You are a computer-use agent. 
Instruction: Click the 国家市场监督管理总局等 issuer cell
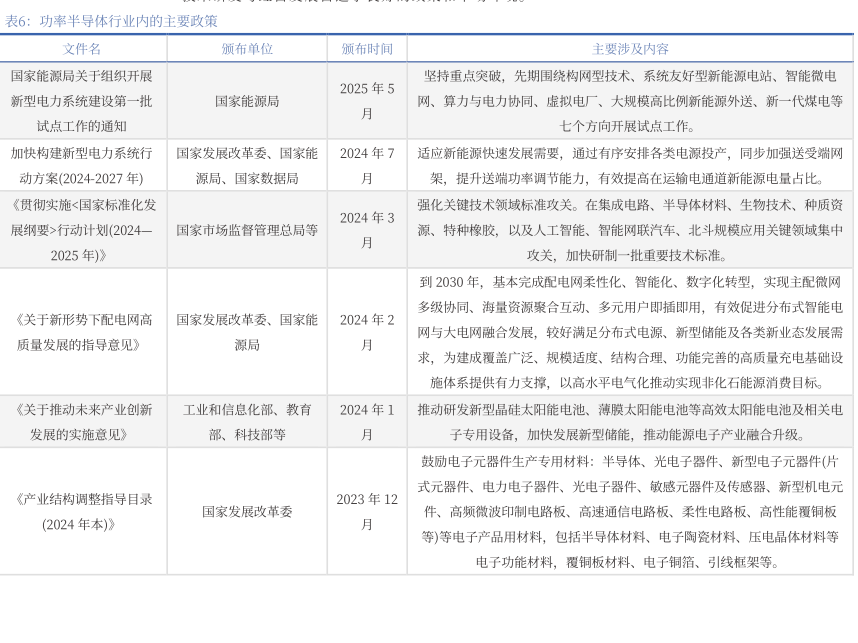pos(246,230)
